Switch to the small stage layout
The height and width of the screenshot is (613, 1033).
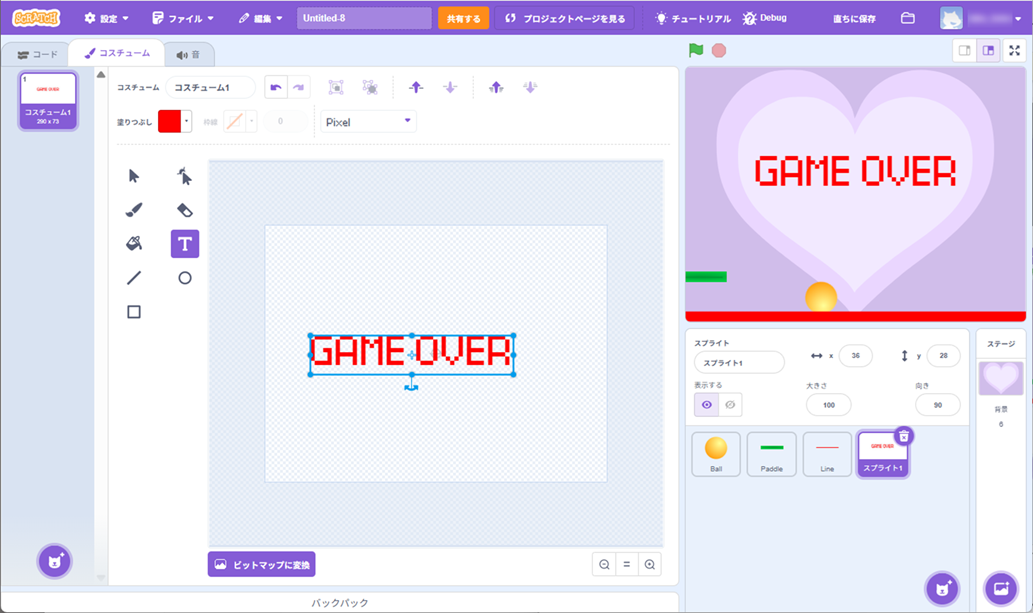[965, 51]
